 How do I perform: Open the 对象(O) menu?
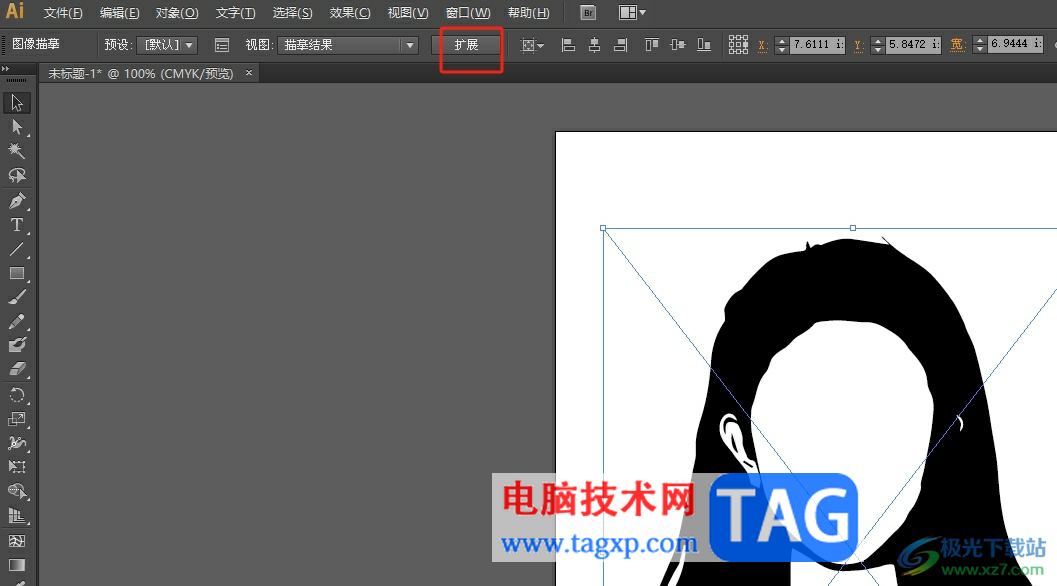coord(177,13)
